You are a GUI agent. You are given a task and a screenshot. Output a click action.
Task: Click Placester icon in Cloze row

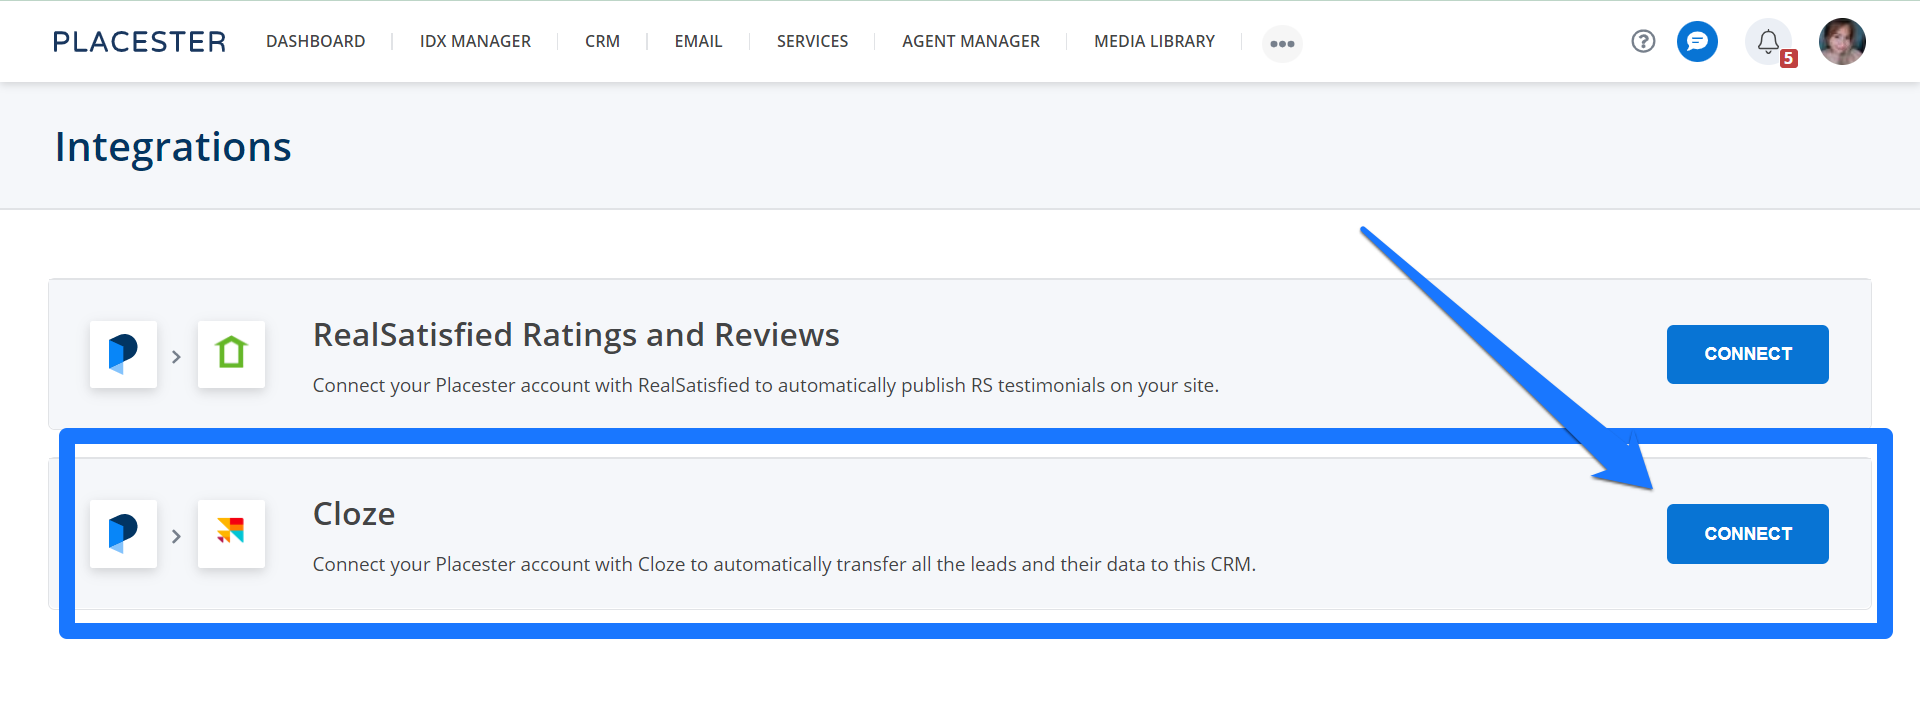point(123,533)
